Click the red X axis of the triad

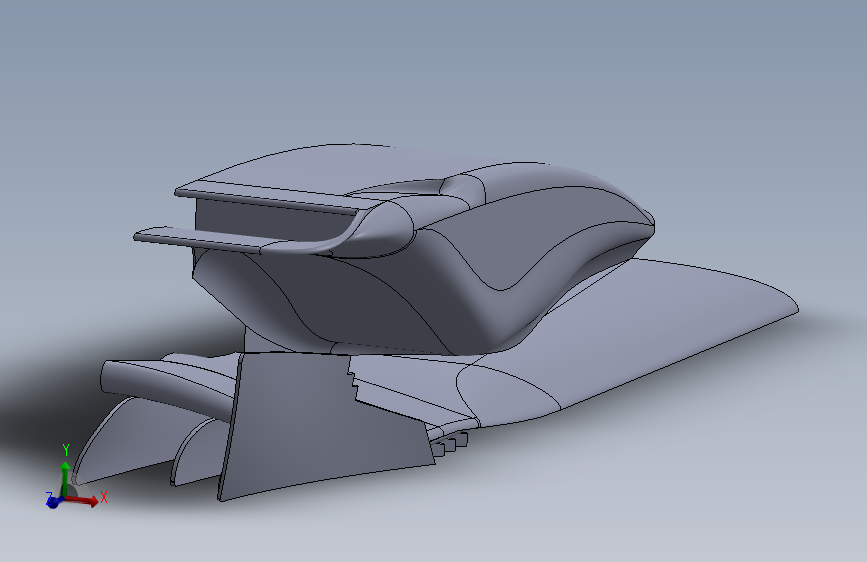[82, 501]
